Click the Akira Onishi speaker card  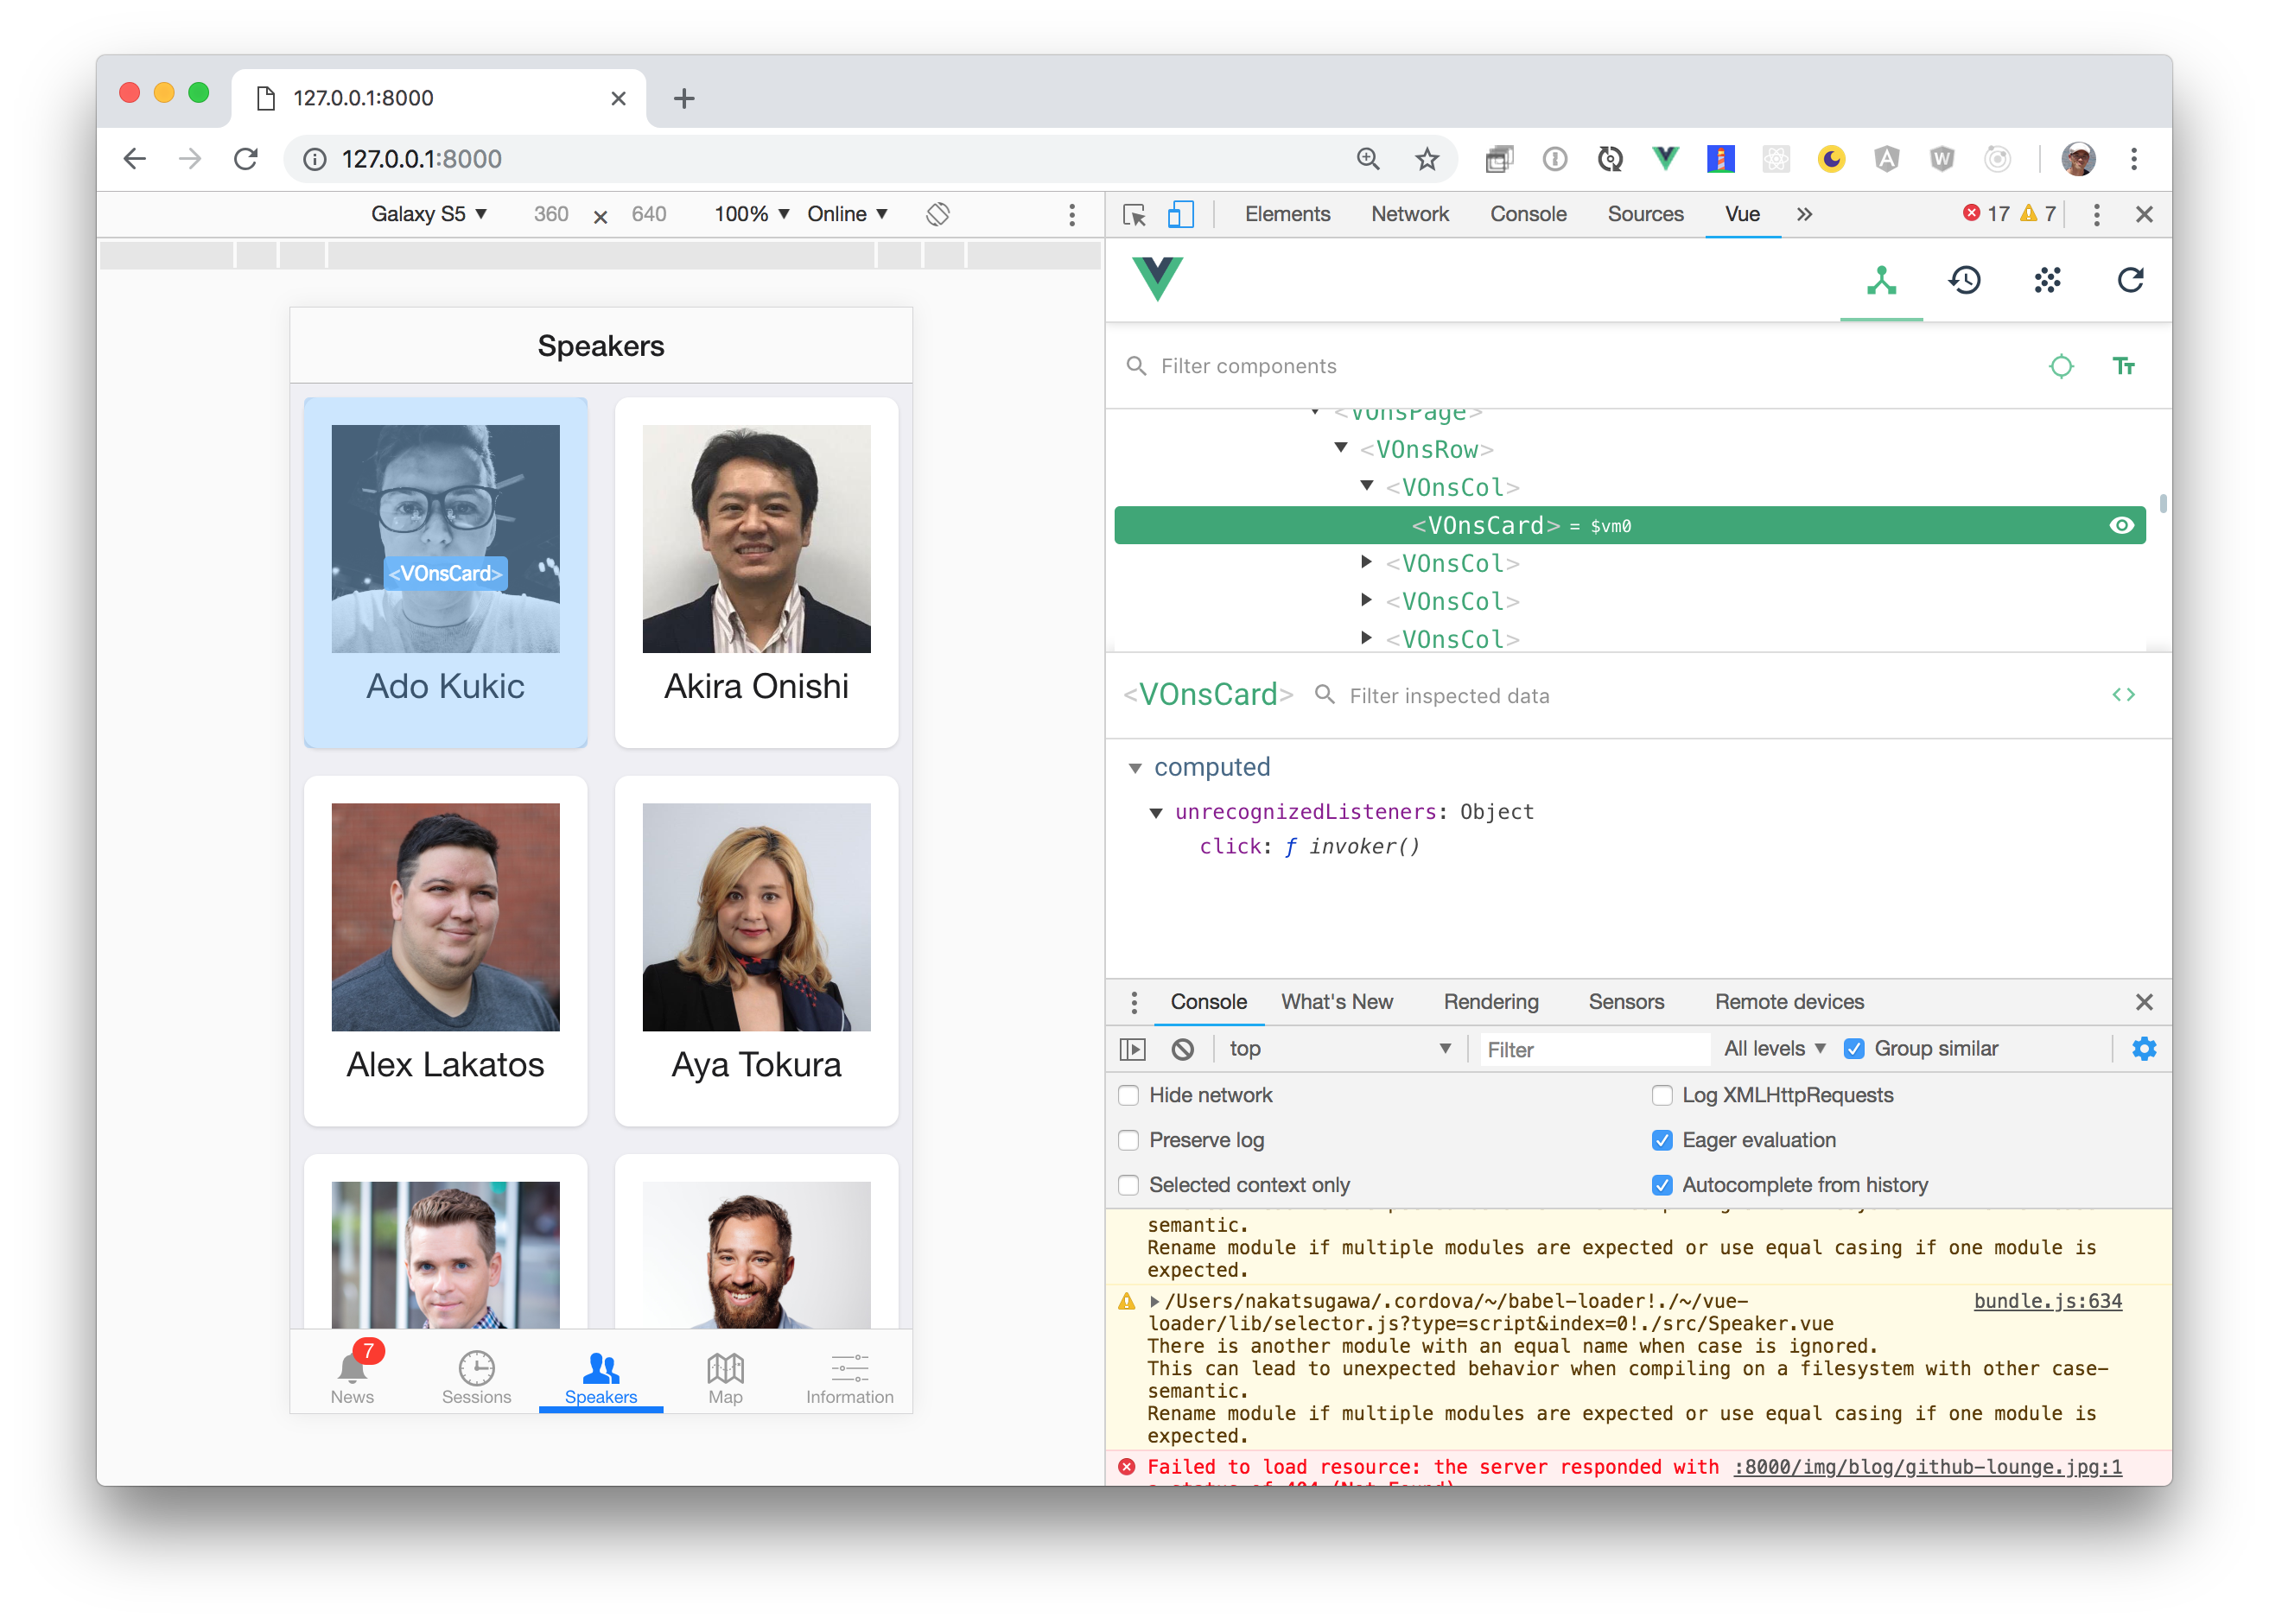[756, 573]
